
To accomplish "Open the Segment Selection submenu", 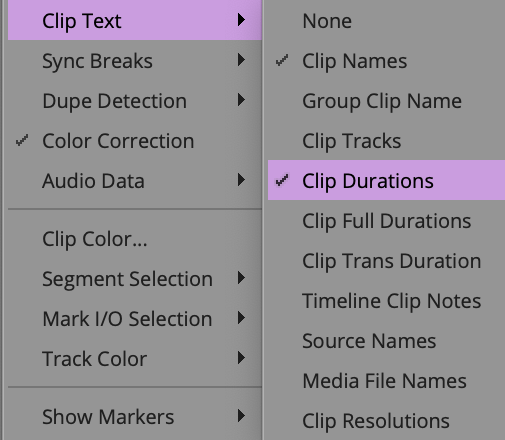I will tap(135, 278).
